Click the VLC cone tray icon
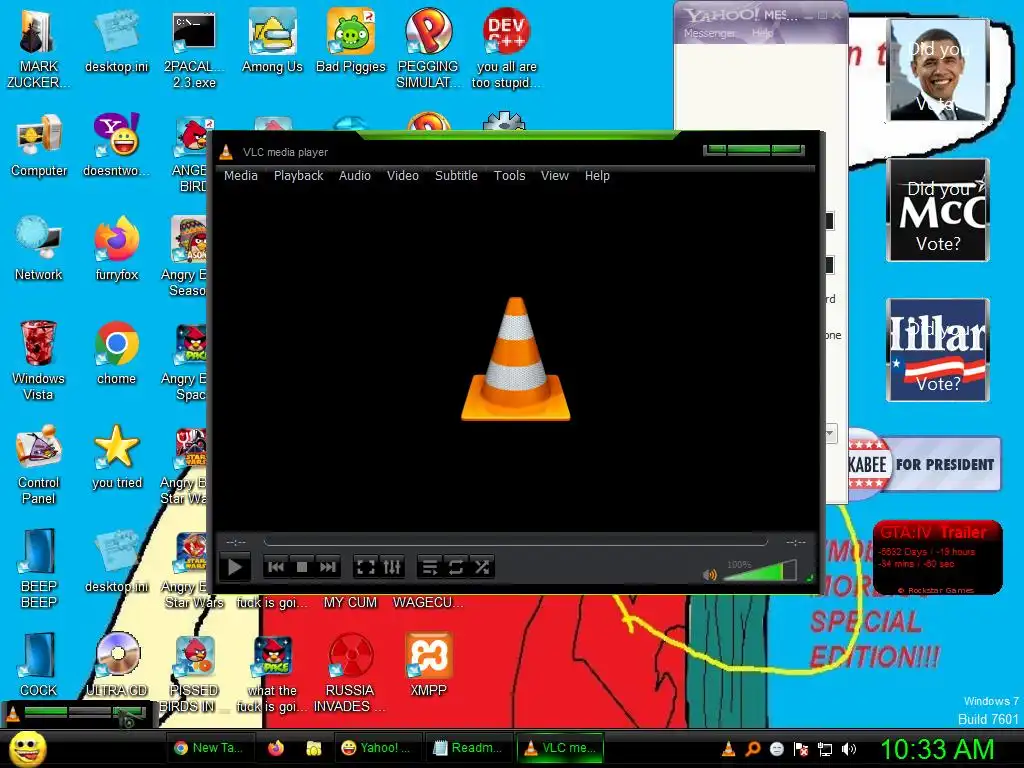The width and height of the screenshot is (1024, 768). (x=729, y=749)
